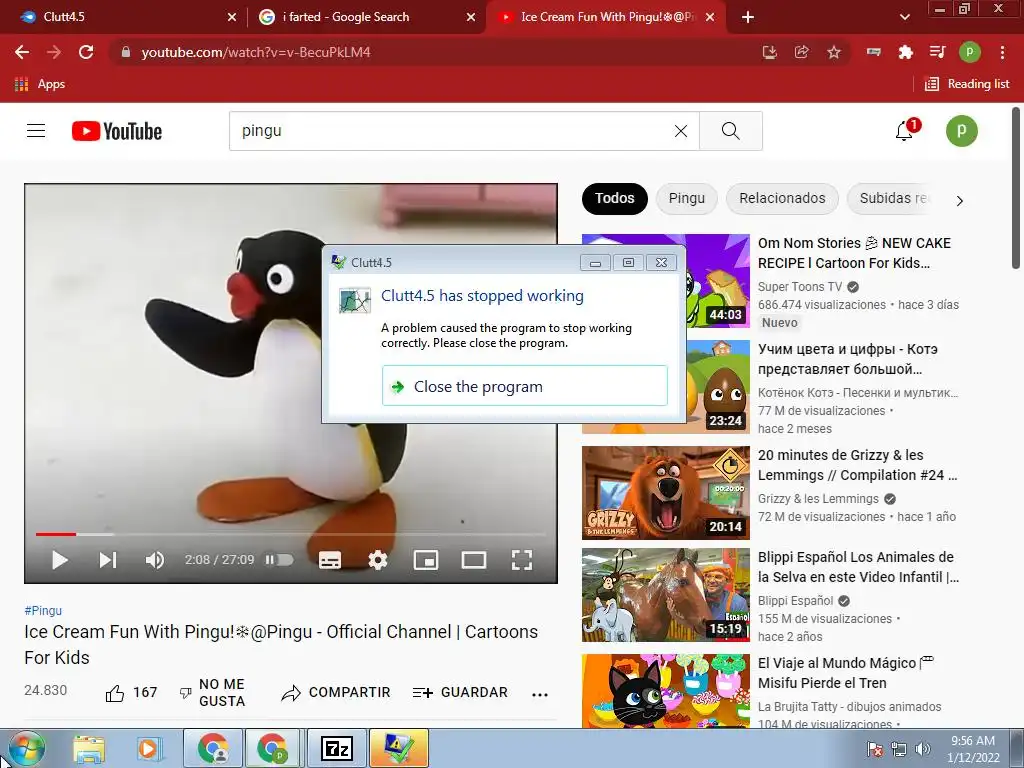1024x768 pixels.
Task: Select the Pingu filter chip
Action: [x=686, y=199]
